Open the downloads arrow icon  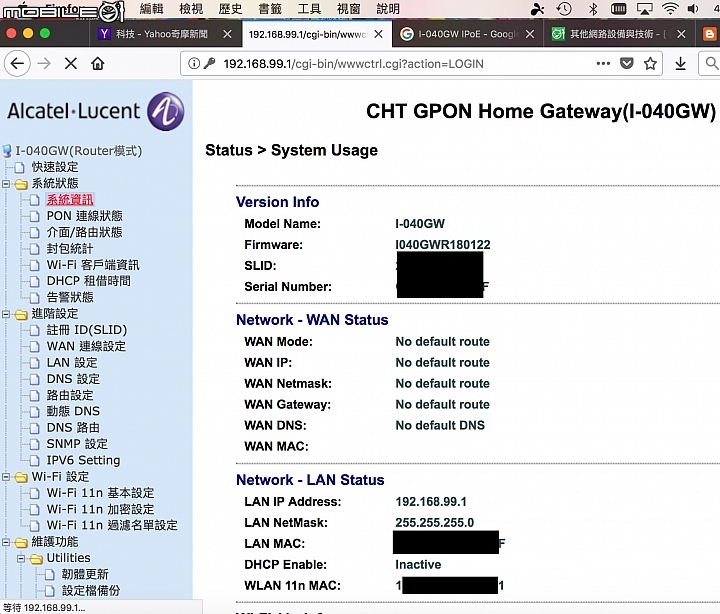(681, 63)
